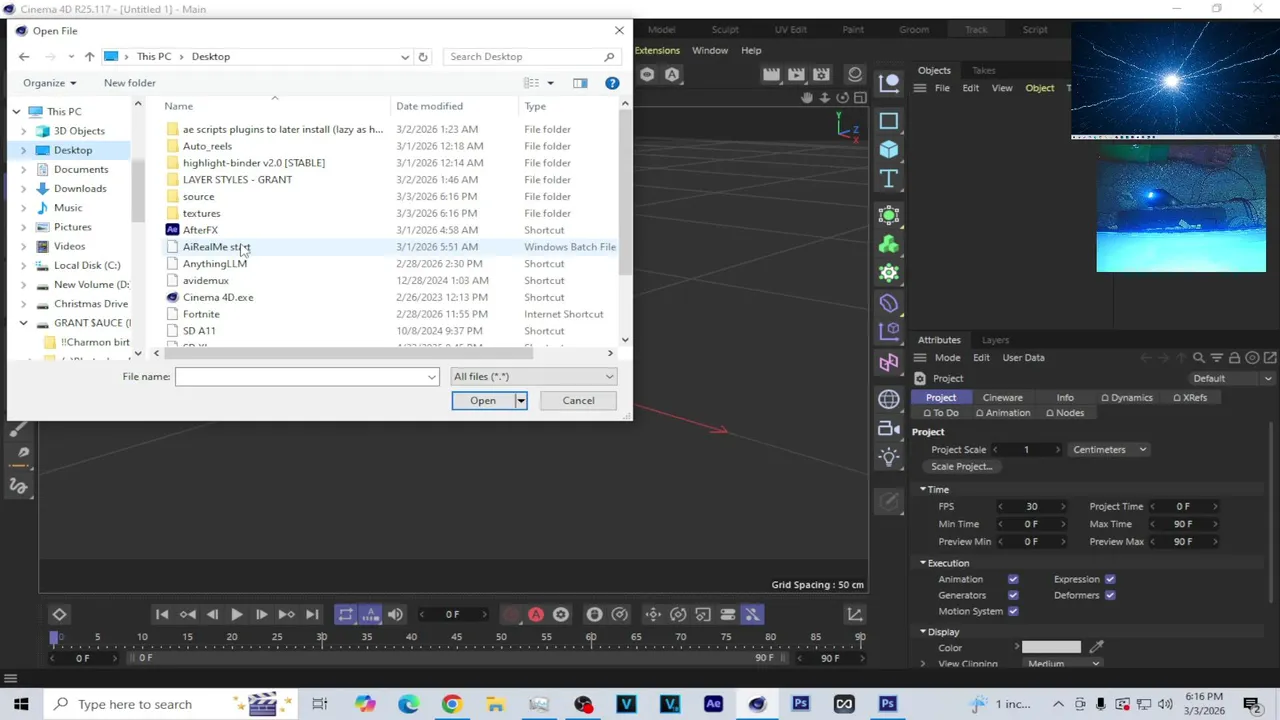The width and height of the screenshot is (1280, 720).
Task: Toggle loop playback mode button
Action: click(346, 614)
